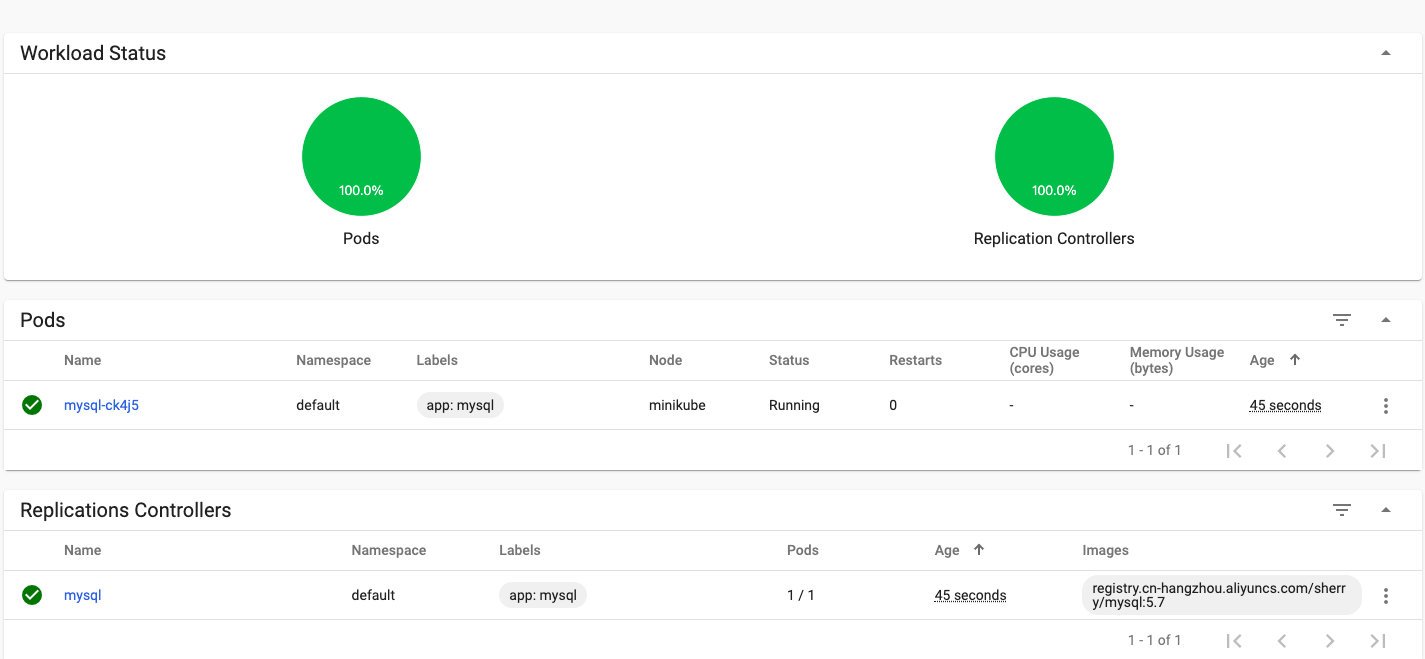Click Replications Controllers Namespace column header
The image size is (1425, 659).
pos(388,550)
